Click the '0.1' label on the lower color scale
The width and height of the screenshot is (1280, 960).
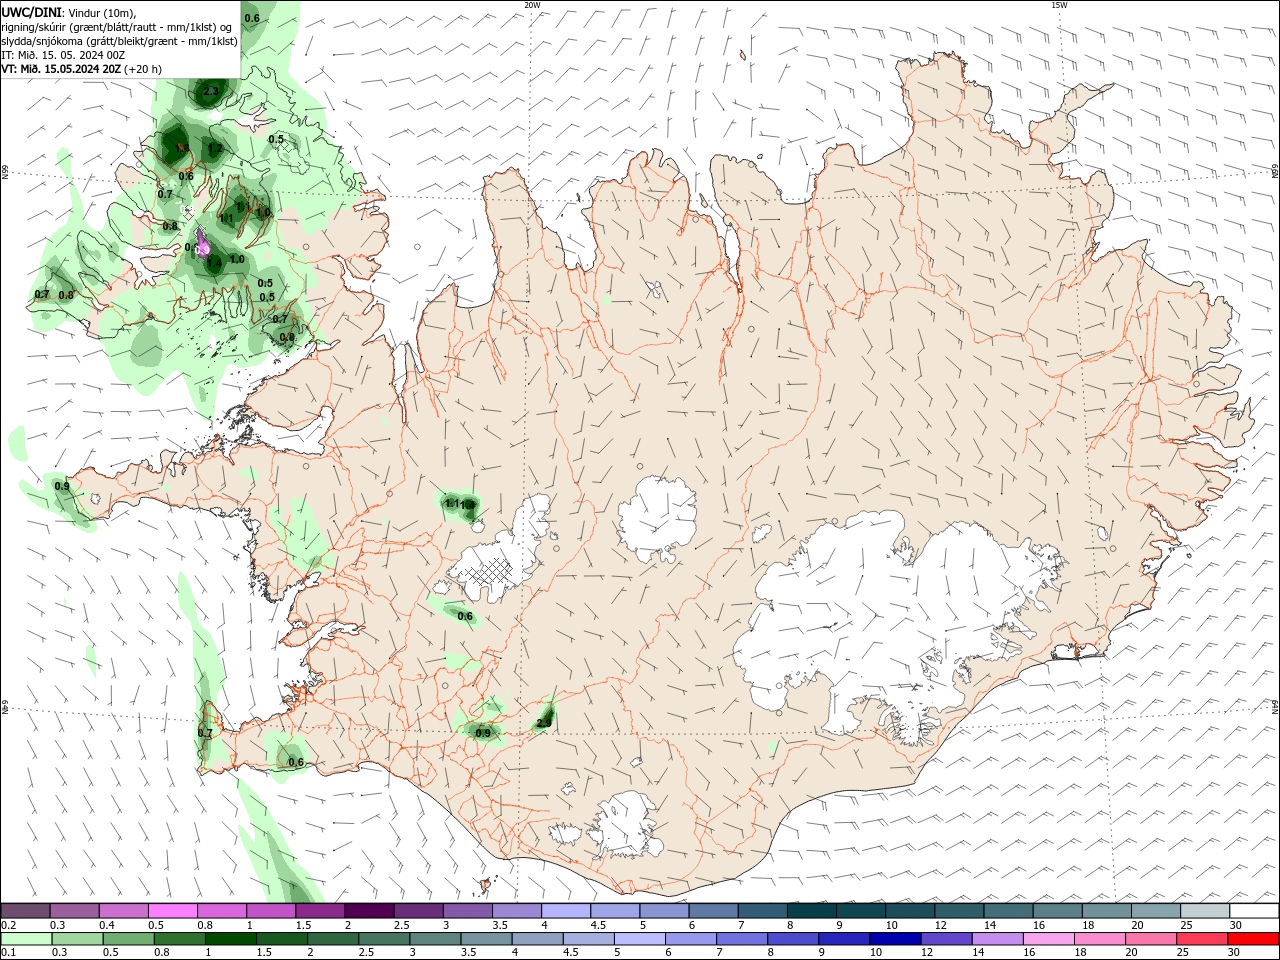[8, 952]
